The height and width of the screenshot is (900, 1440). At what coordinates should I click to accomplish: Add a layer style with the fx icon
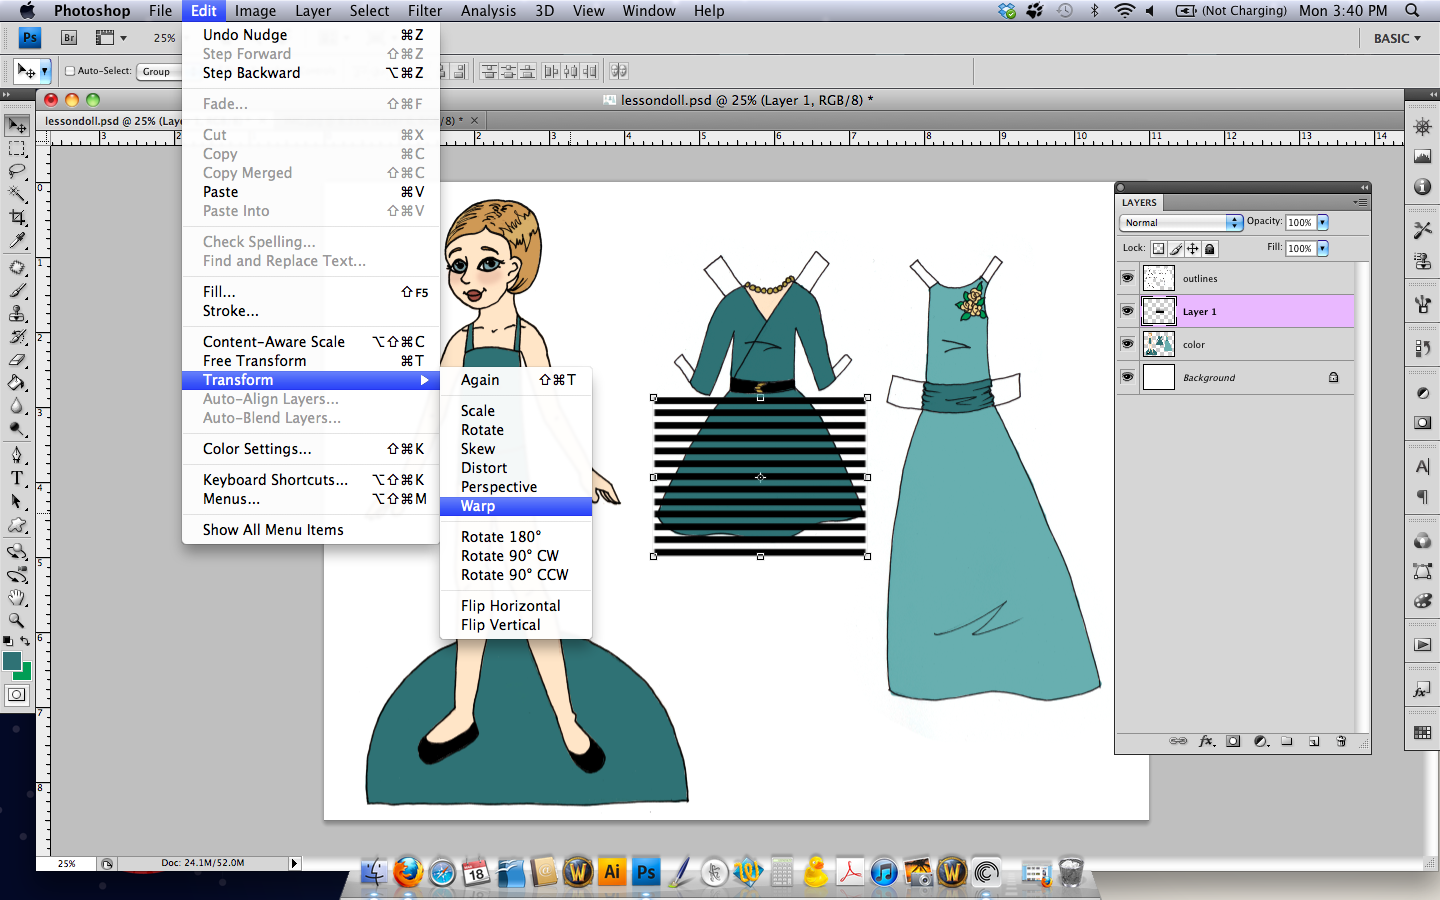pos(1206,741)
